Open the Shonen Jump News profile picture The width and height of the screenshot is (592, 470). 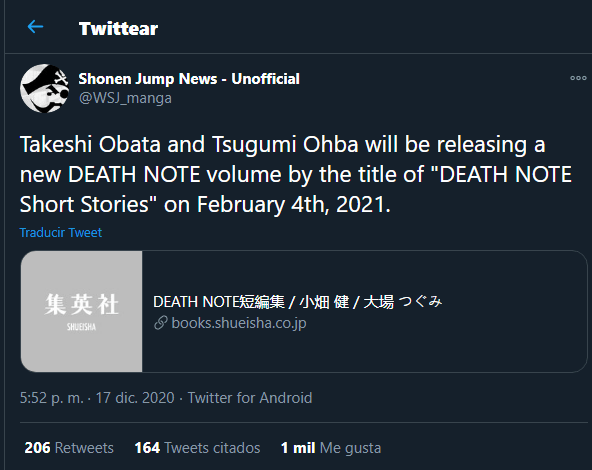tap(45, 88)
